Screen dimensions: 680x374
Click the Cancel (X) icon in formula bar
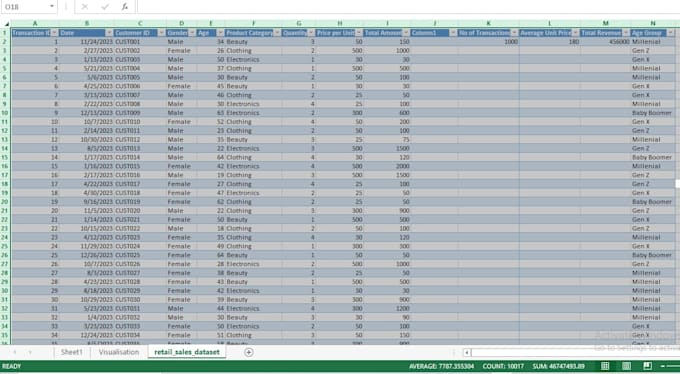[85, 7]
